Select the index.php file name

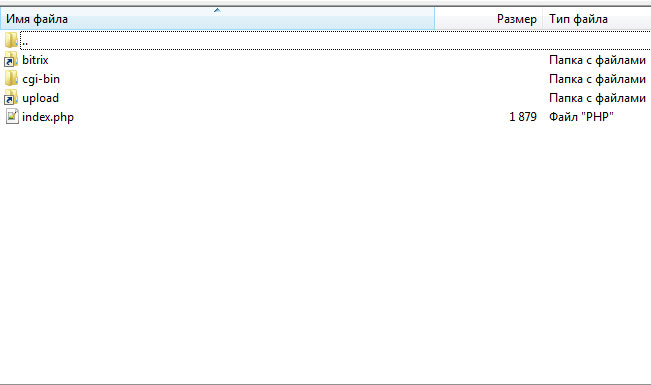(48, 117)
